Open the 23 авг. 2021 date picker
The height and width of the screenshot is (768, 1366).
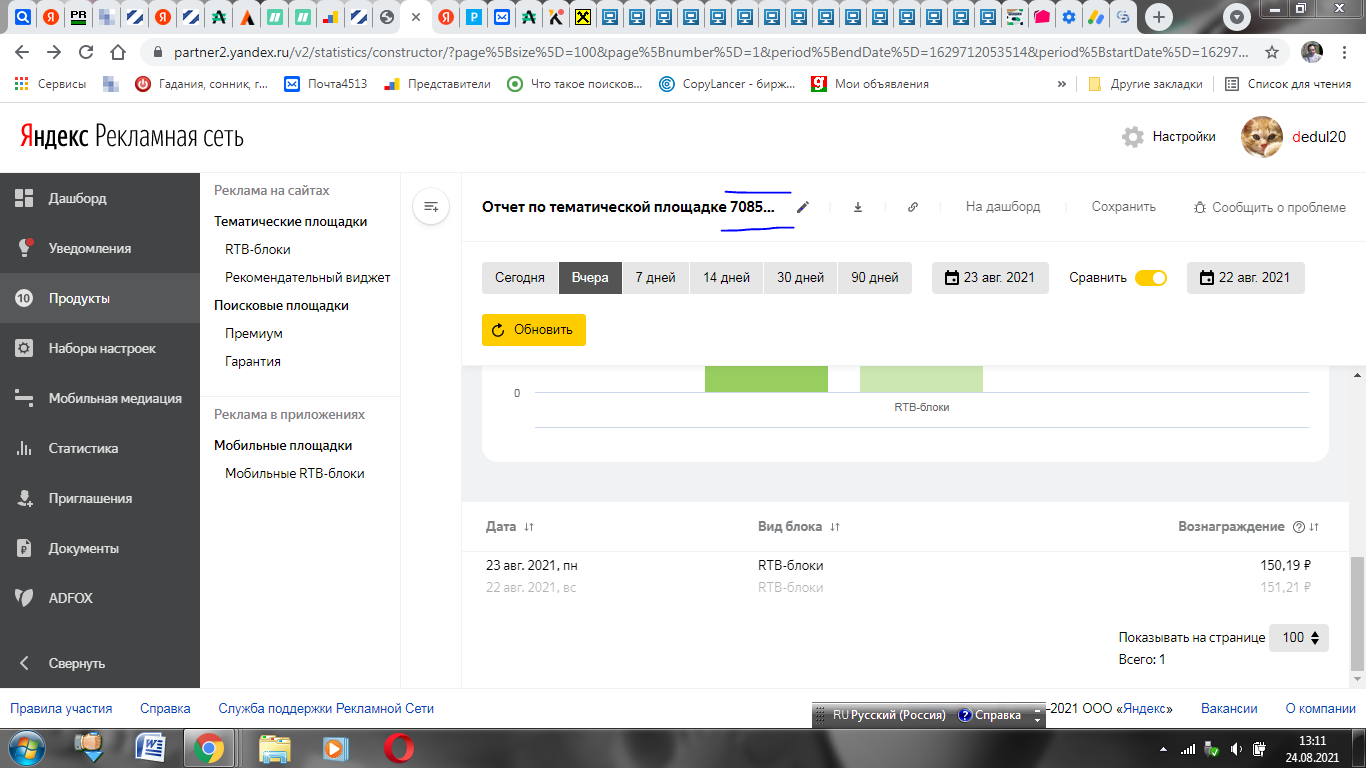(990, 278)
